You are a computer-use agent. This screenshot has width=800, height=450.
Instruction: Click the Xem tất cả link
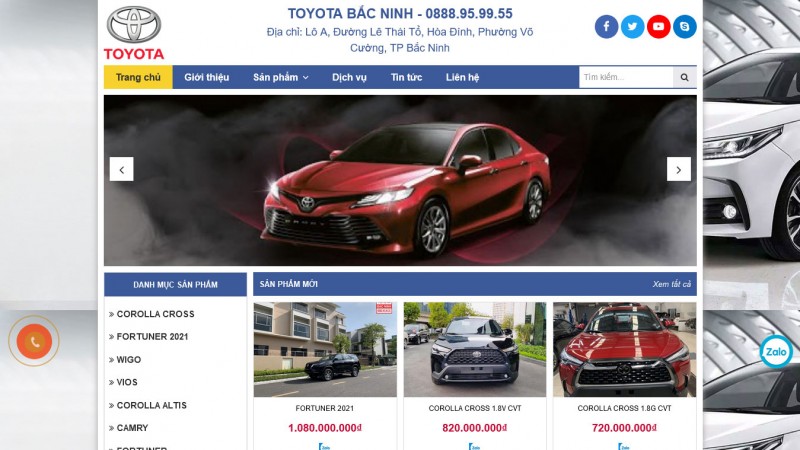click(671, 284)
